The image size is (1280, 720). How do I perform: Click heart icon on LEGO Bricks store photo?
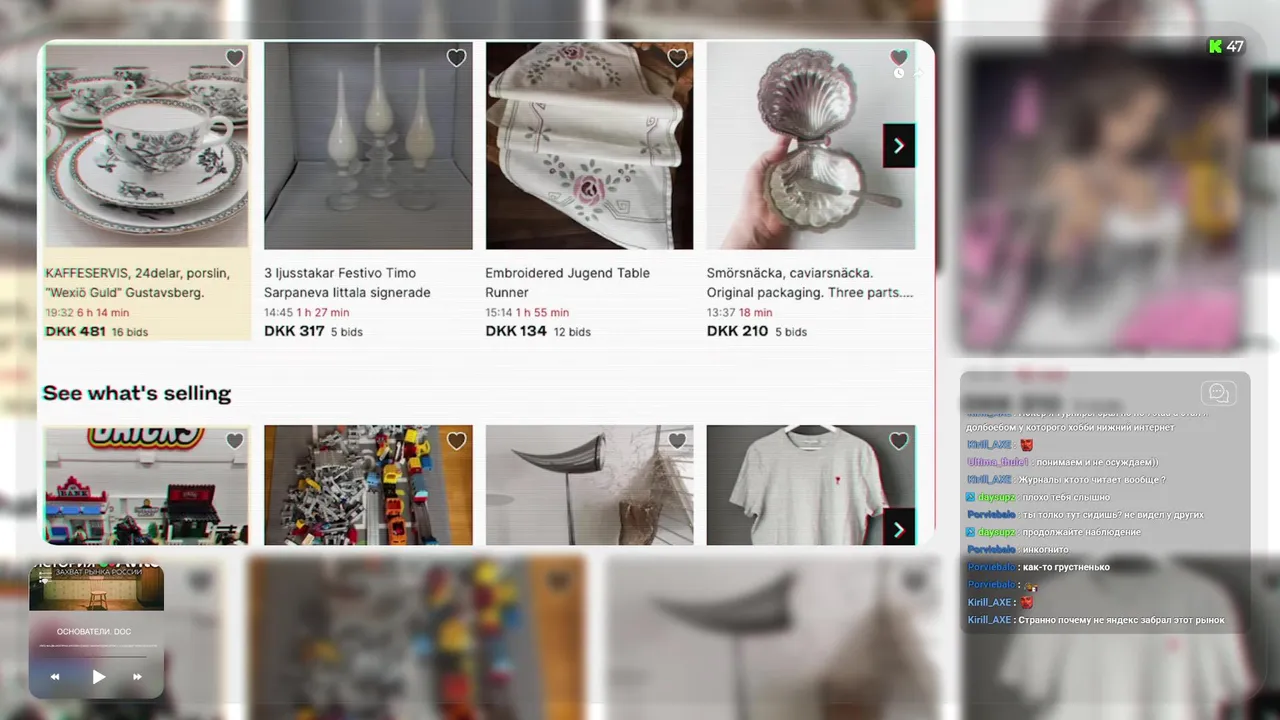click(x=234, y=441)
